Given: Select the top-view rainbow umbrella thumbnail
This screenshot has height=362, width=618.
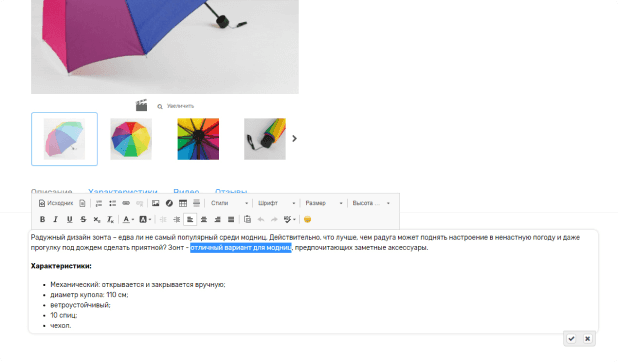Looking at the screenshot, I should [x=131, y=139].
